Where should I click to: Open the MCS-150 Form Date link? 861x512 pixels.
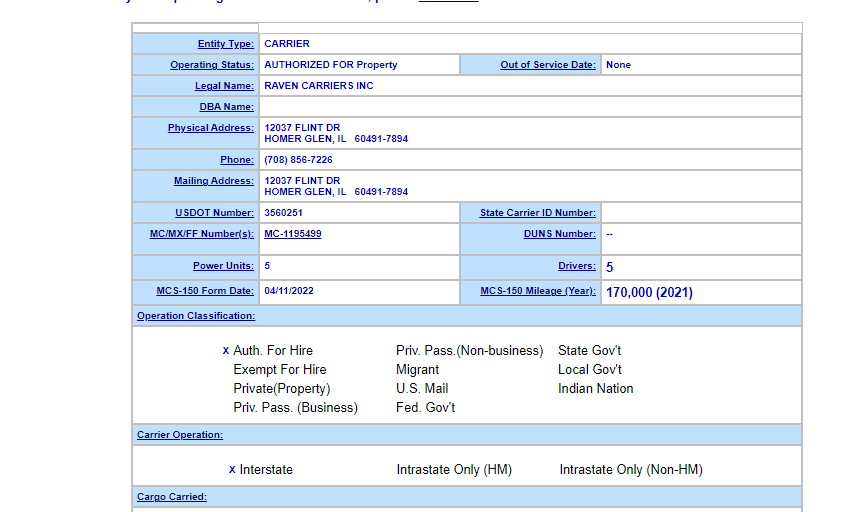point(205,291)
